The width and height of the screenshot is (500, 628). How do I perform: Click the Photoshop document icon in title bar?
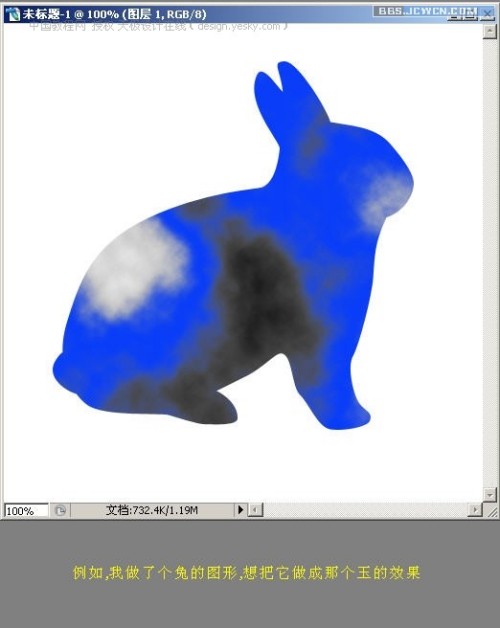pyautogui.click(x=12, y=14)
